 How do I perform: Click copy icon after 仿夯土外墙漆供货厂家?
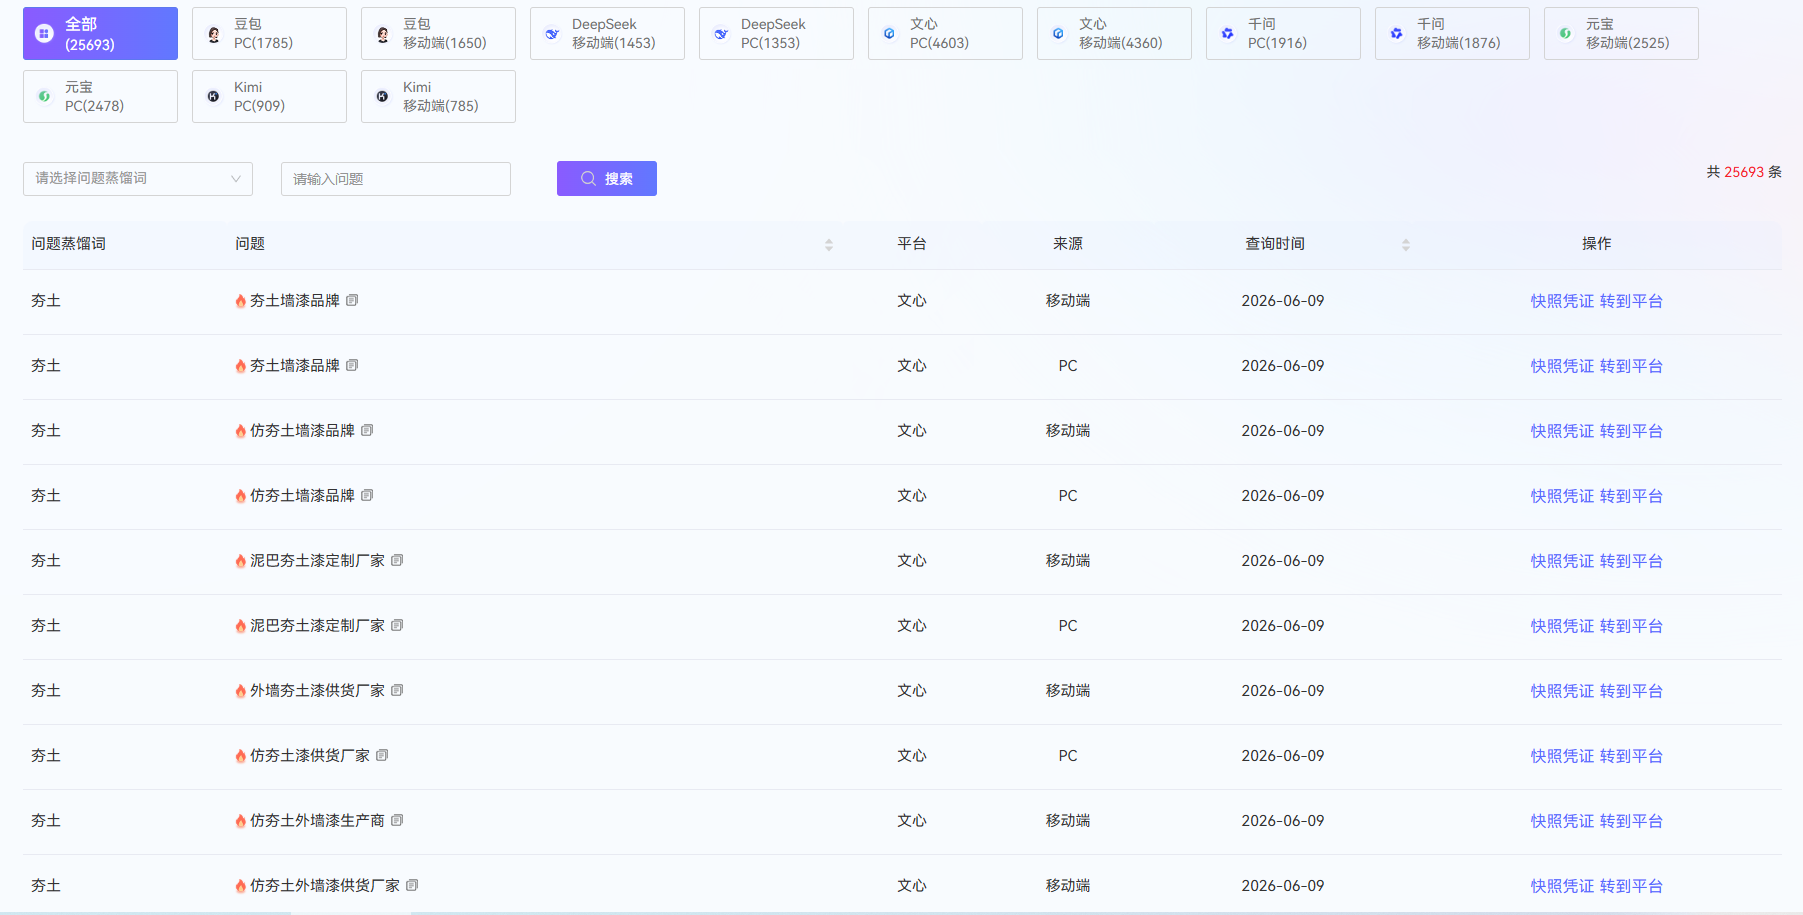(412, 885)
